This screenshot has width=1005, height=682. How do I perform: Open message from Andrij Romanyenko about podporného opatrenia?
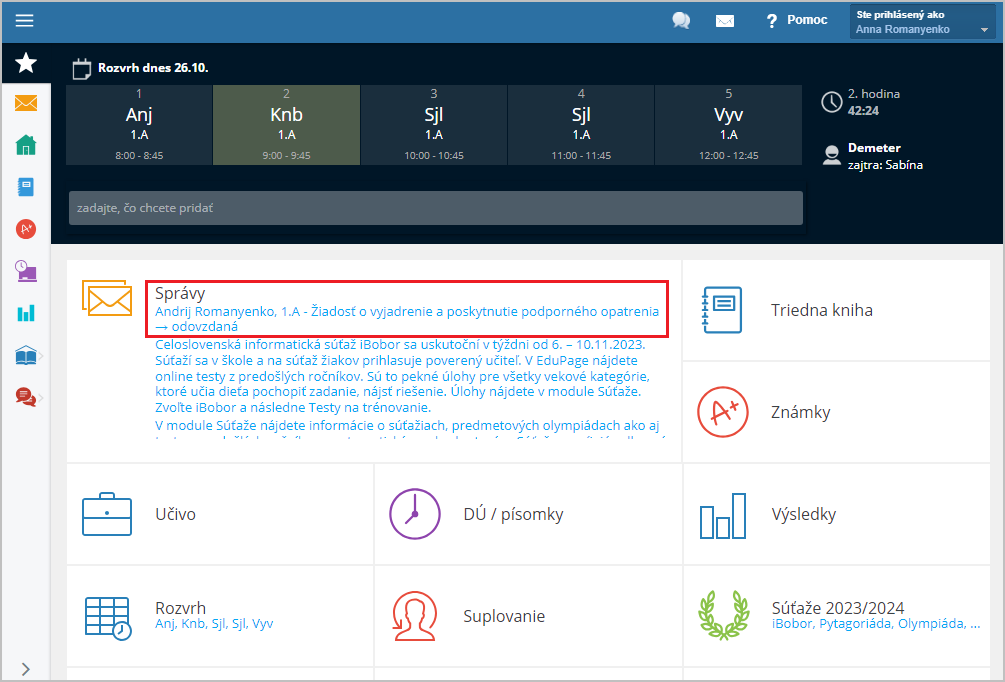pos(407,319)
